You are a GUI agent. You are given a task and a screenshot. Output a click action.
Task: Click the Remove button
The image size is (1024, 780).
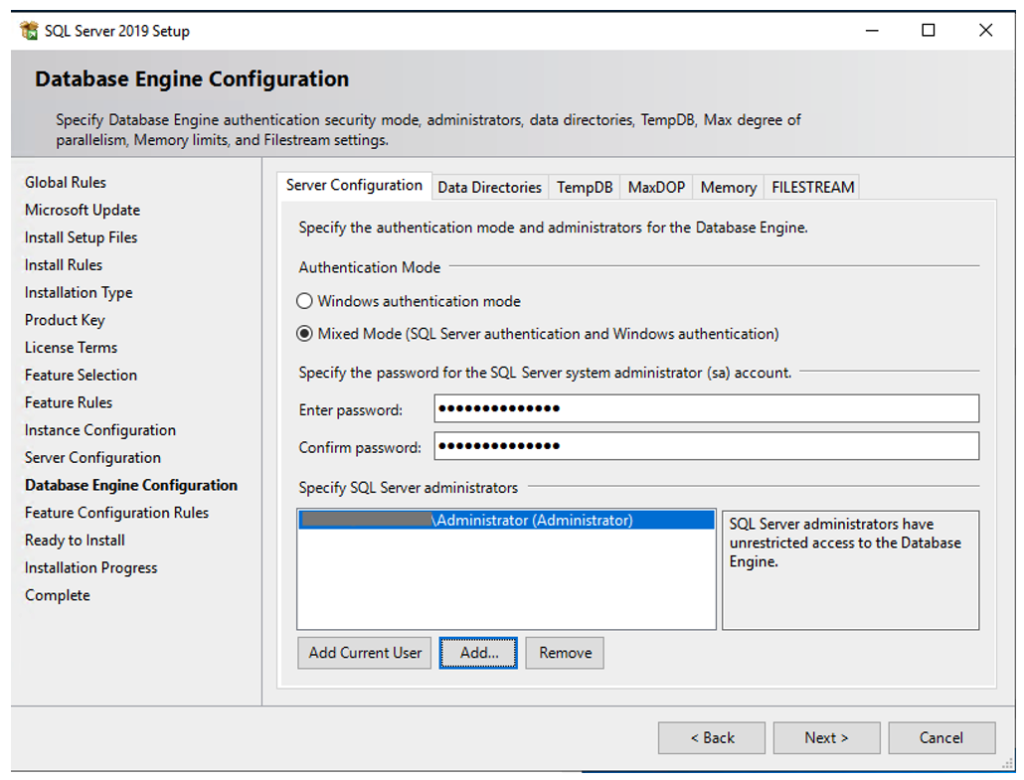coord(565,653)
